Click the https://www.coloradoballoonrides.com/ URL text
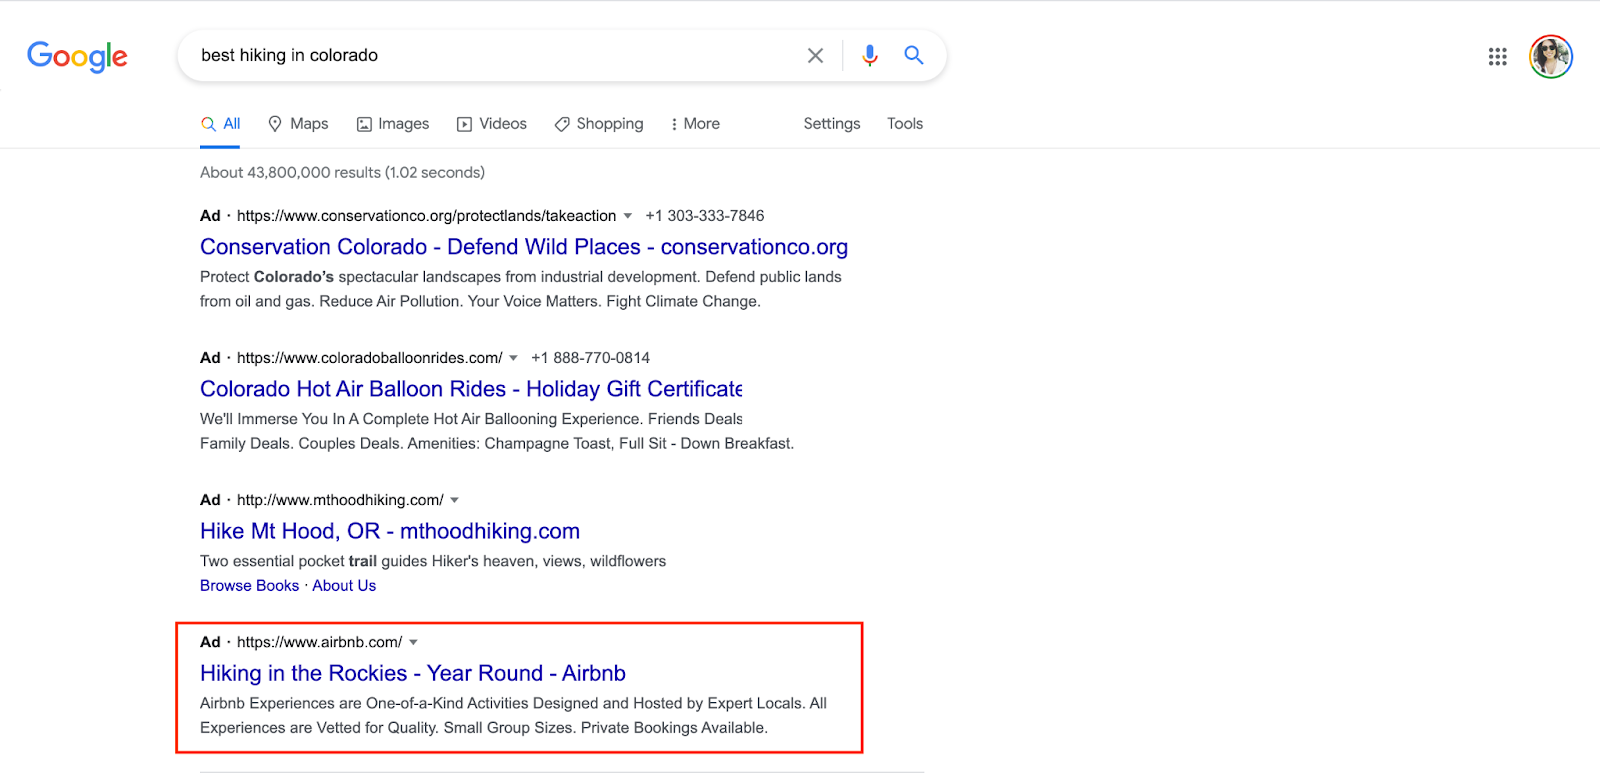Image resolution: width=1600 pixels, height=773 pixels. coord(370,358)
